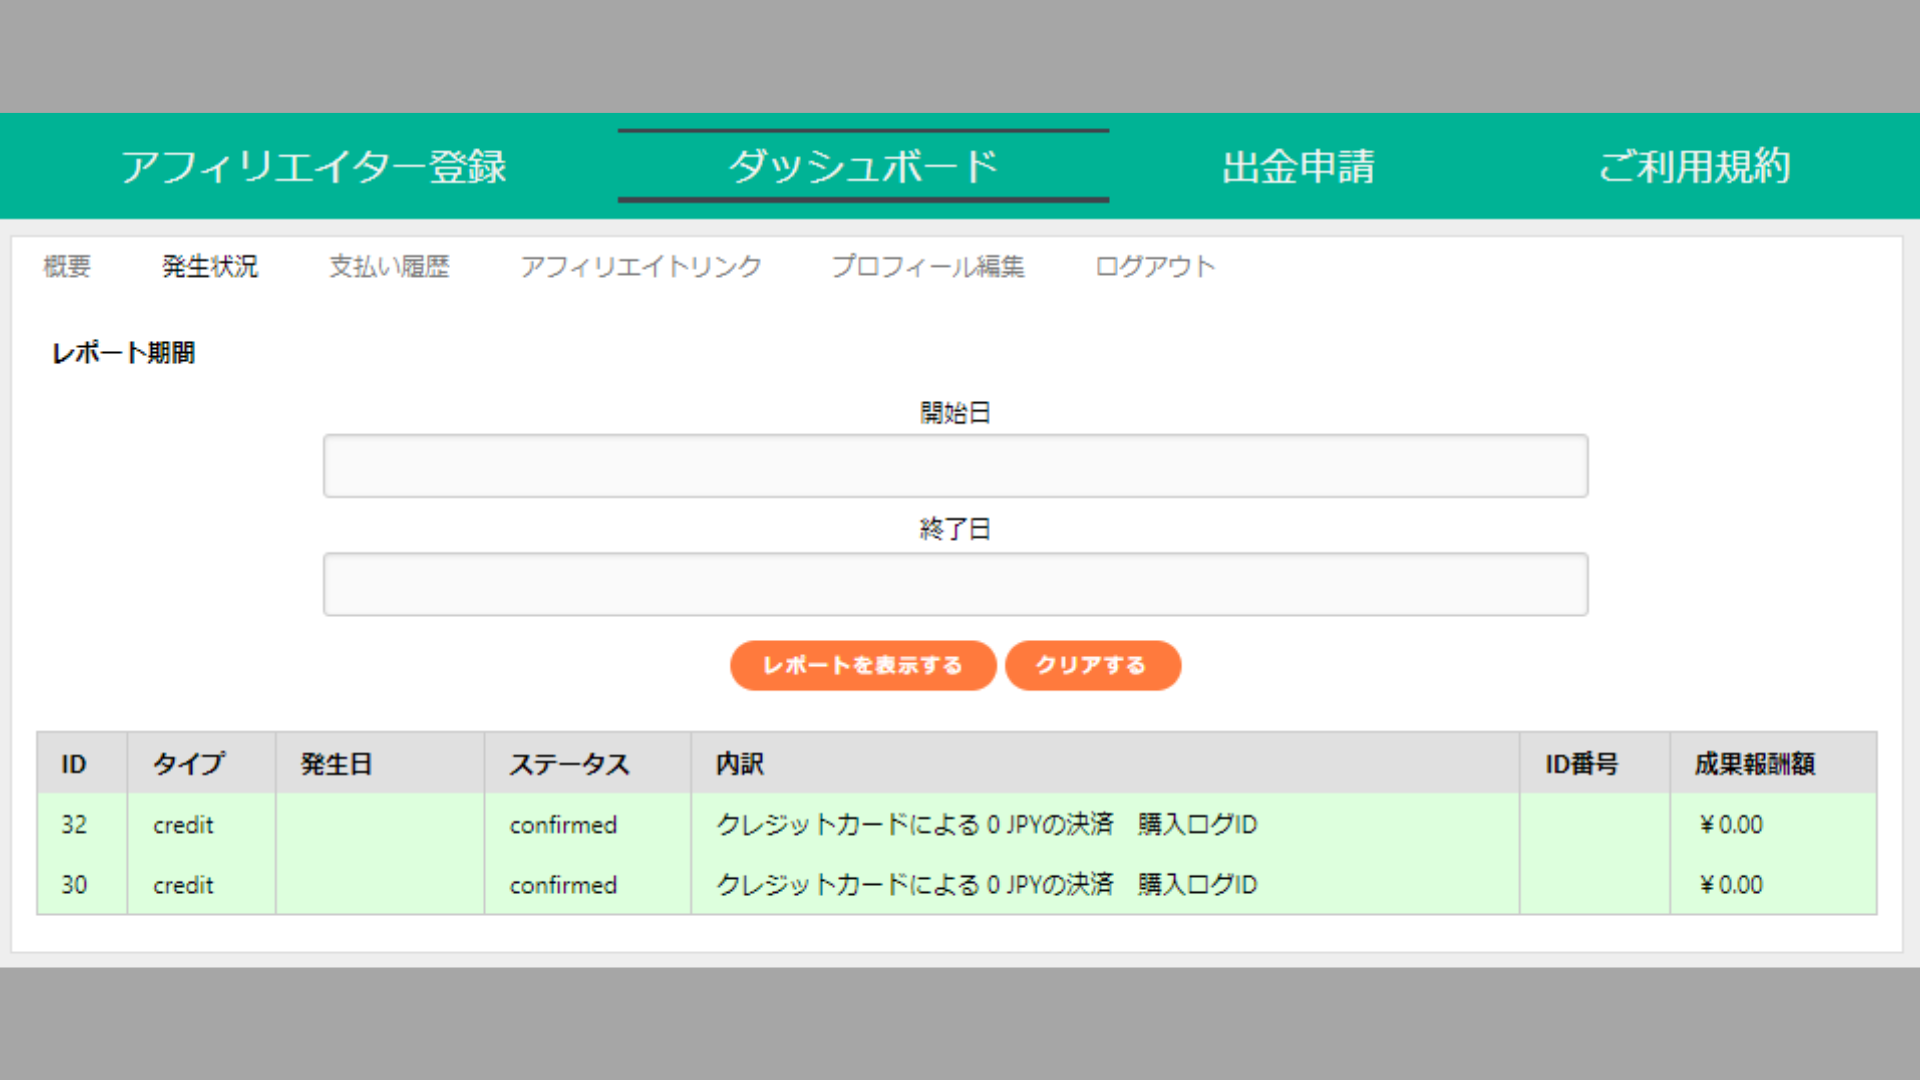Focus the 終了日 date input field
This screenshot has height=1080, width=1920.
[955, 584]
